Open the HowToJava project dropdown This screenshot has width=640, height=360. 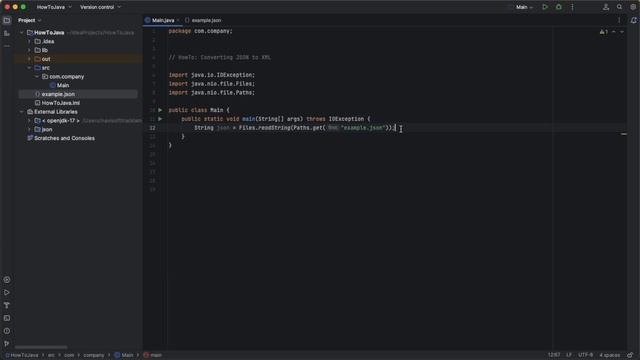tap(54, 7)
